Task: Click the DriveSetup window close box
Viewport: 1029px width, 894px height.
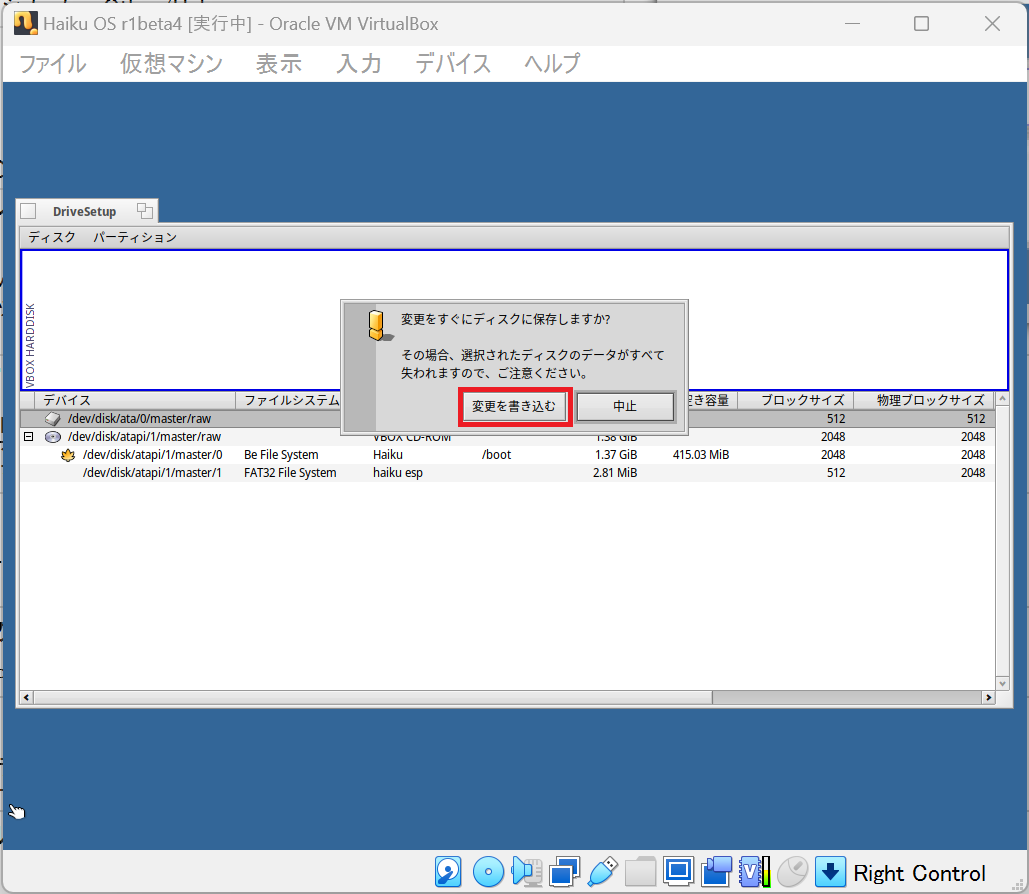Action: 28,211
